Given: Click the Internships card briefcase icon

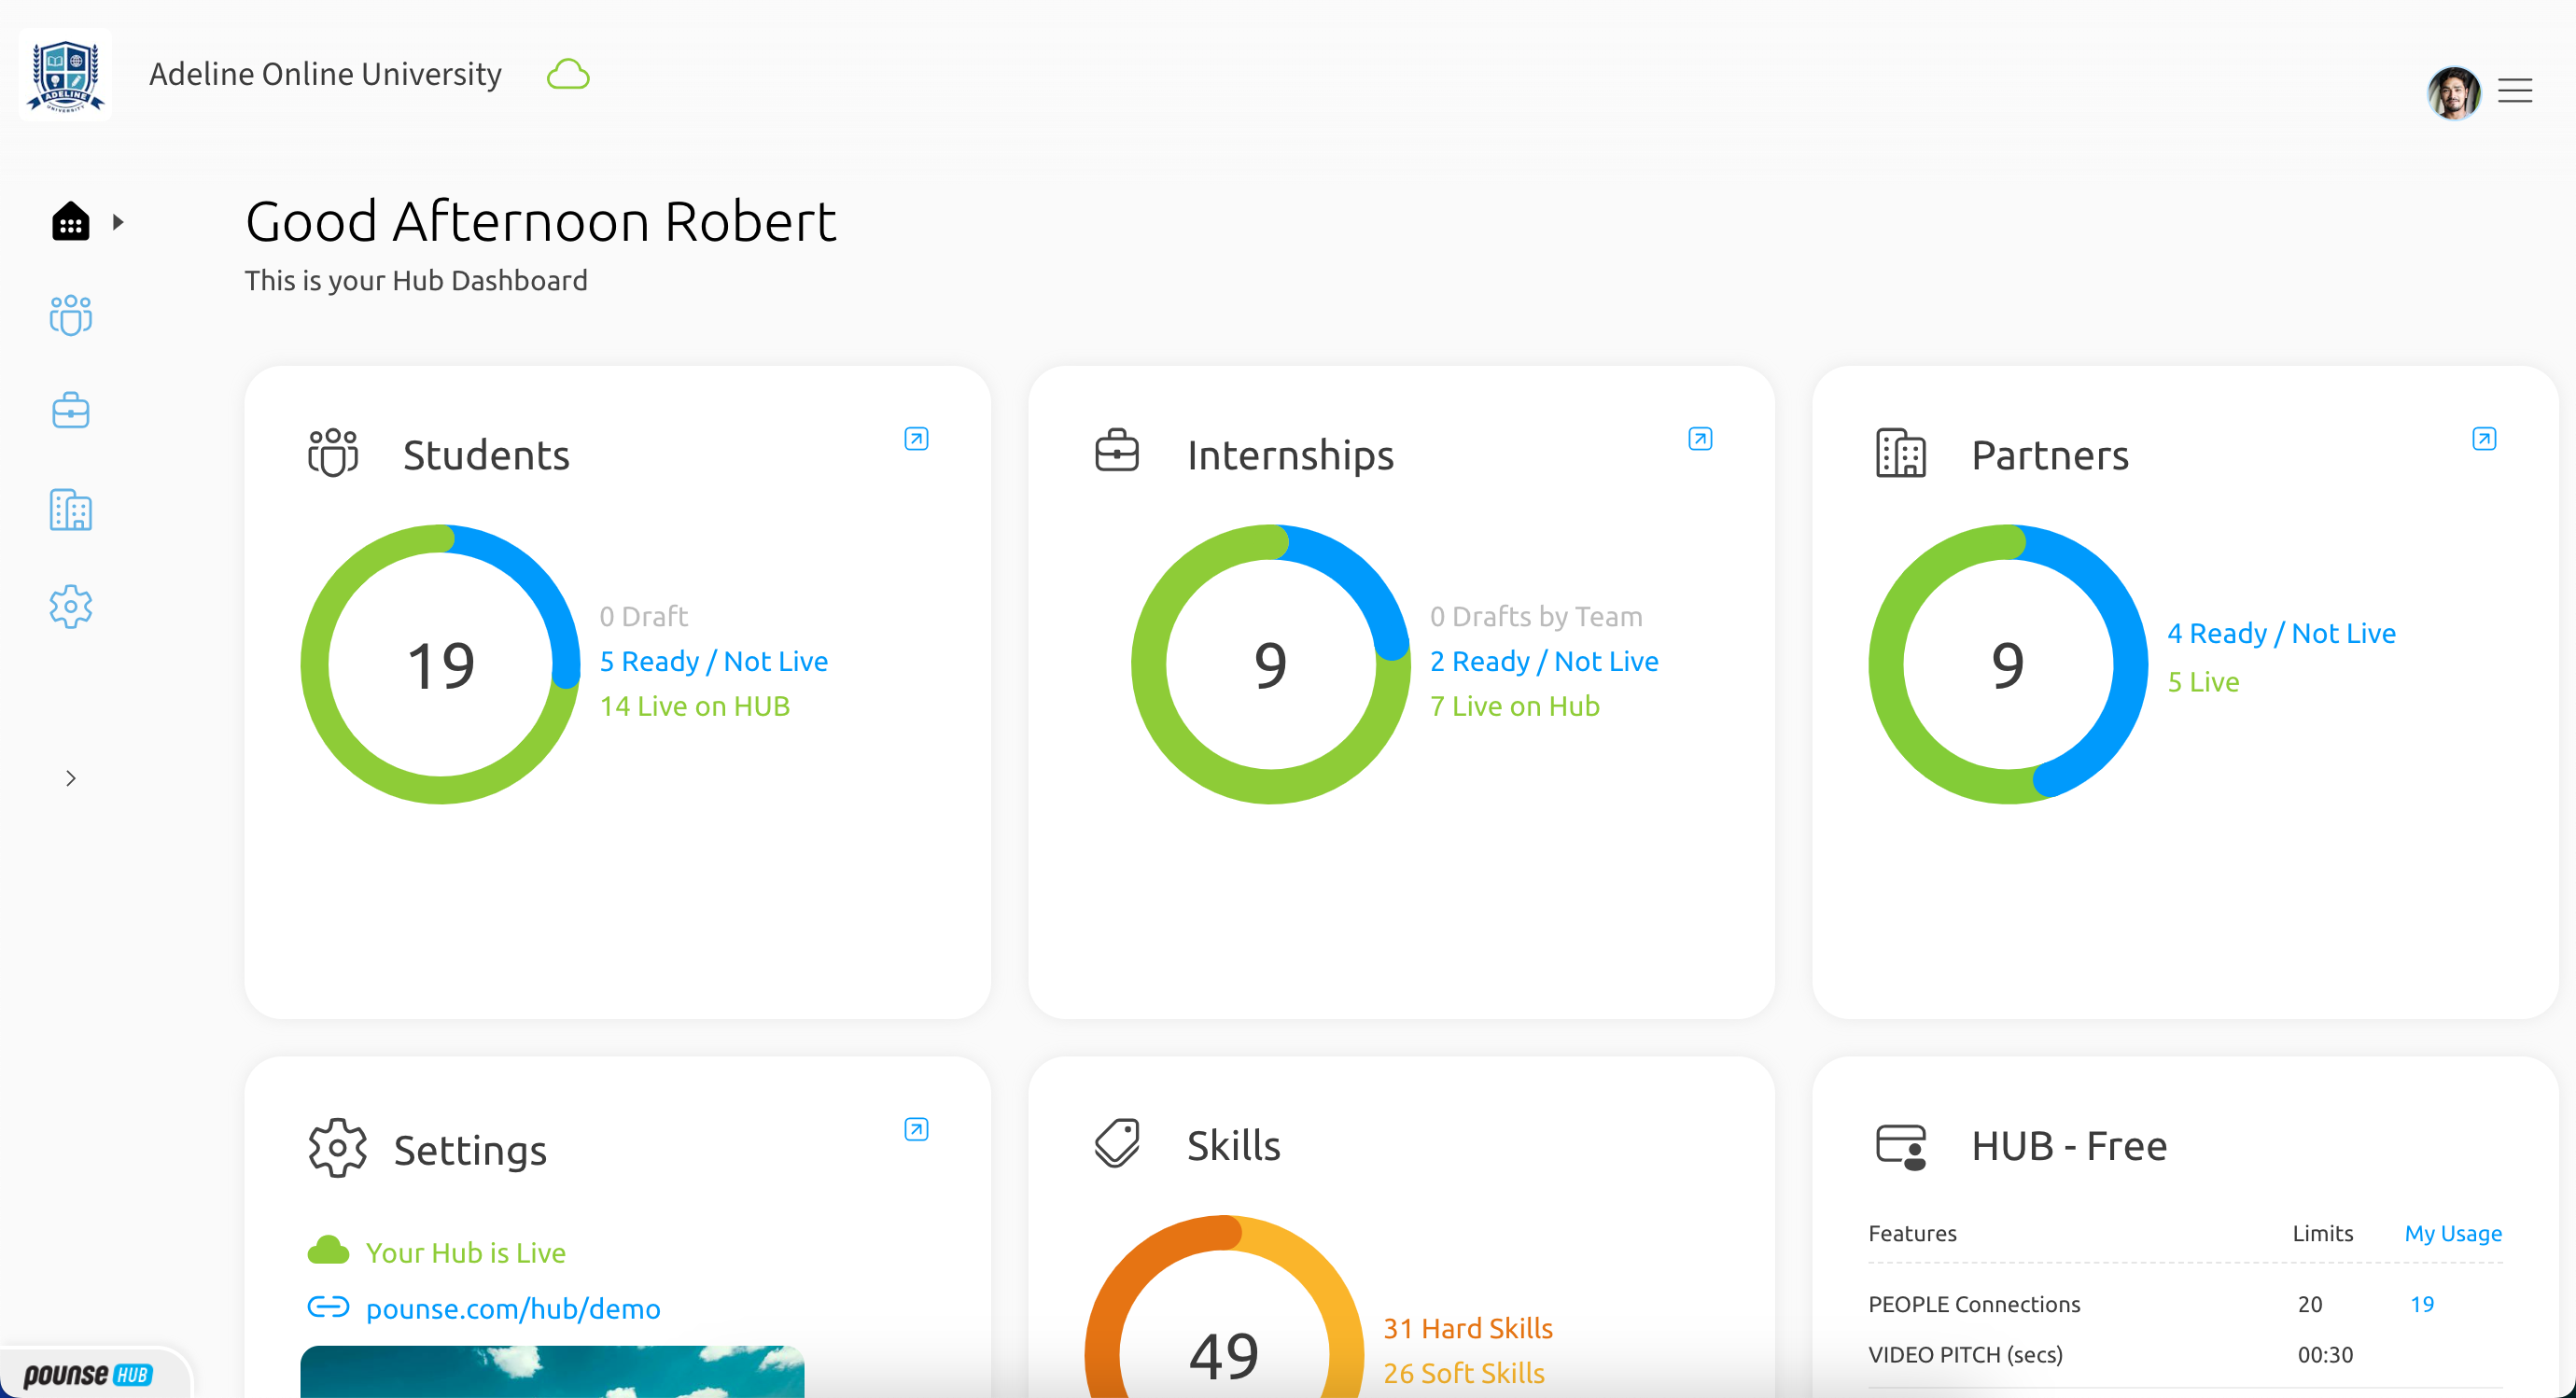Looking at the screenshot, I should point(1117,450).
